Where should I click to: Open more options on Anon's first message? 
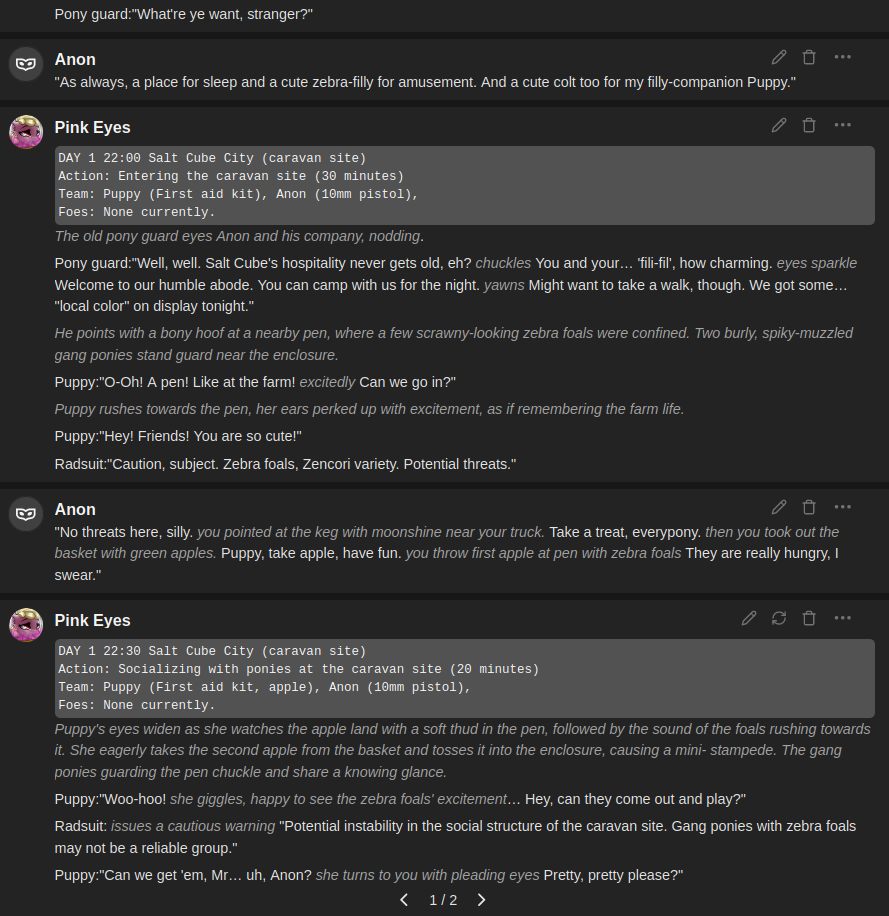(x=842, y=57)
